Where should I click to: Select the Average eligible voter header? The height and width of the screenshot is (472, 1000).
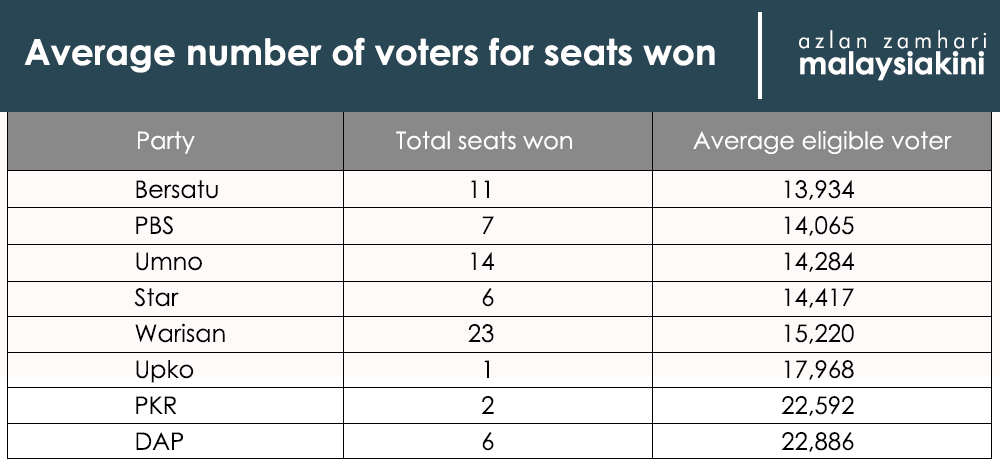pyautogui.click(x=822, y=141)
